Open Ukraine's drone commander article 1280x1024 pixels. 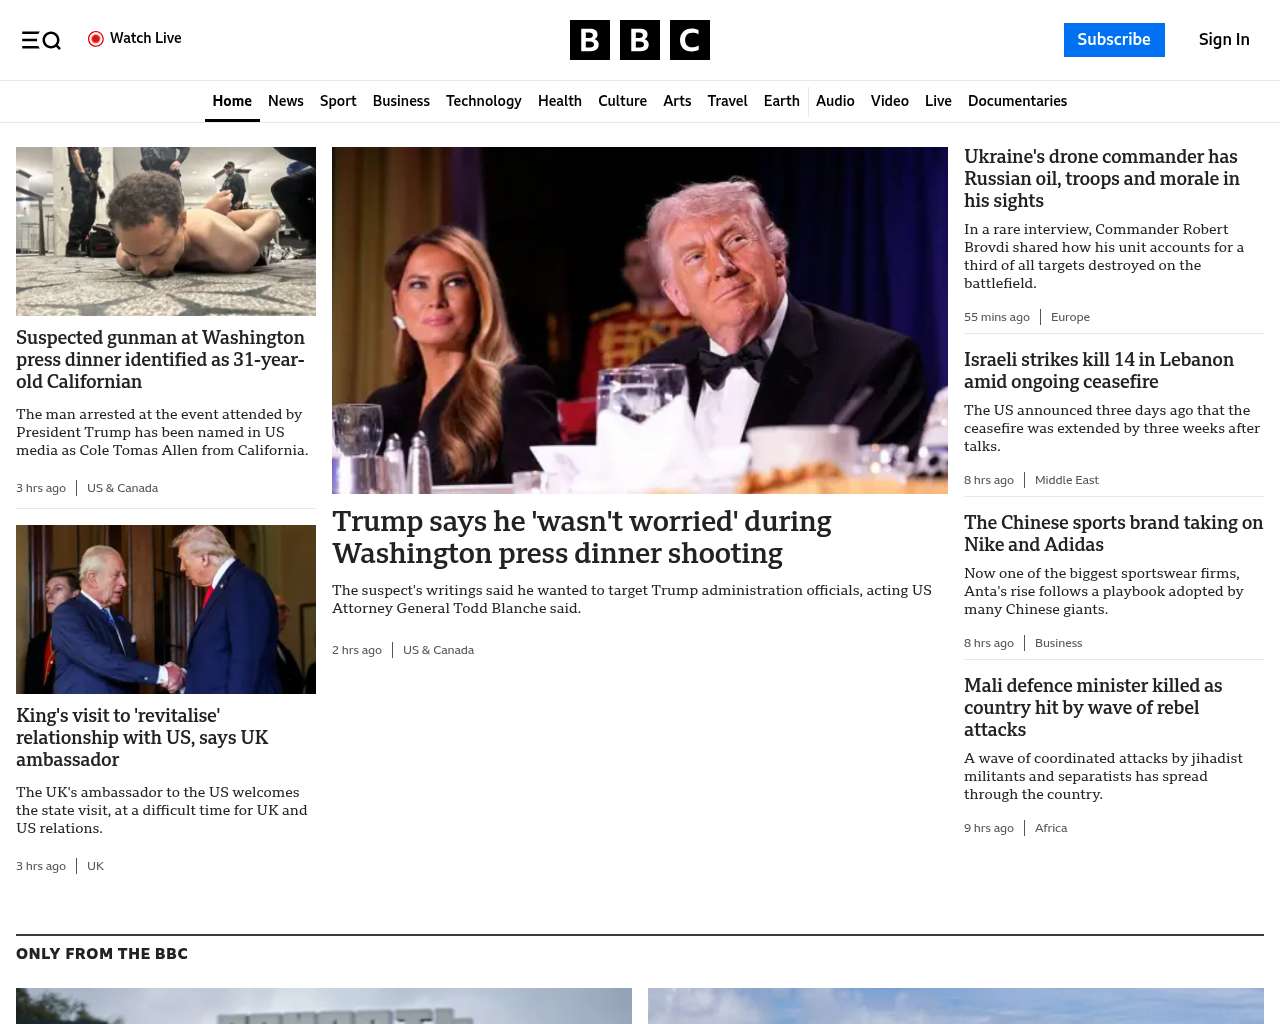1101,179
